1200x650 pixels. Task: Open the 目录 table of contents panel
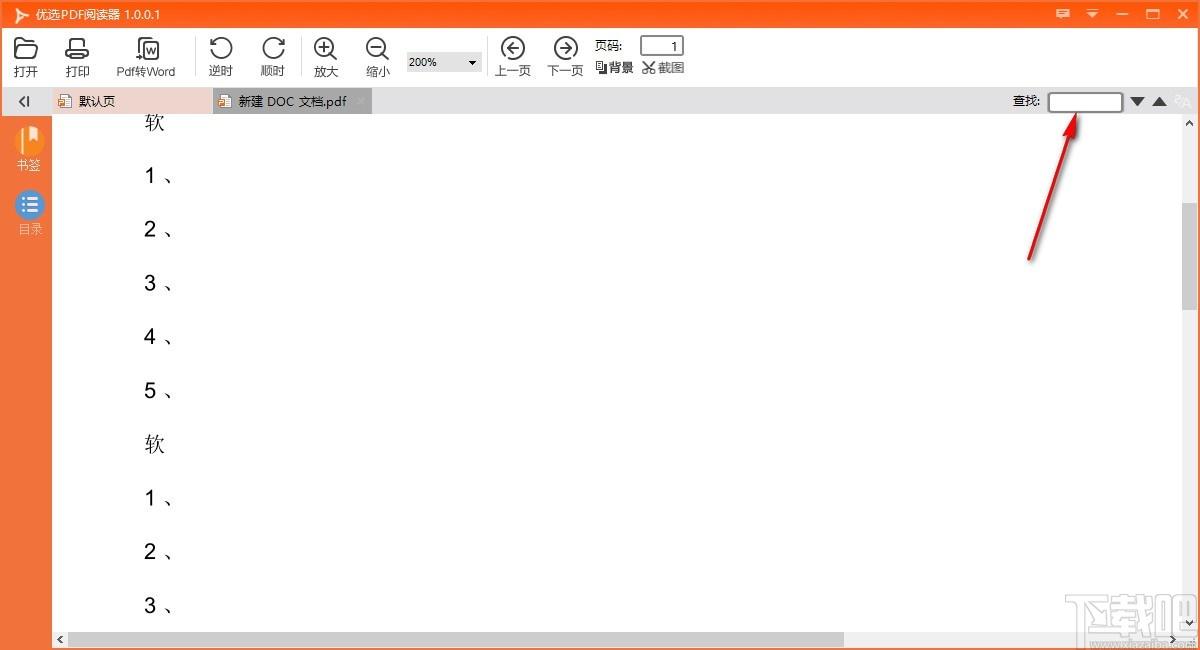click(x=30, y=213)
